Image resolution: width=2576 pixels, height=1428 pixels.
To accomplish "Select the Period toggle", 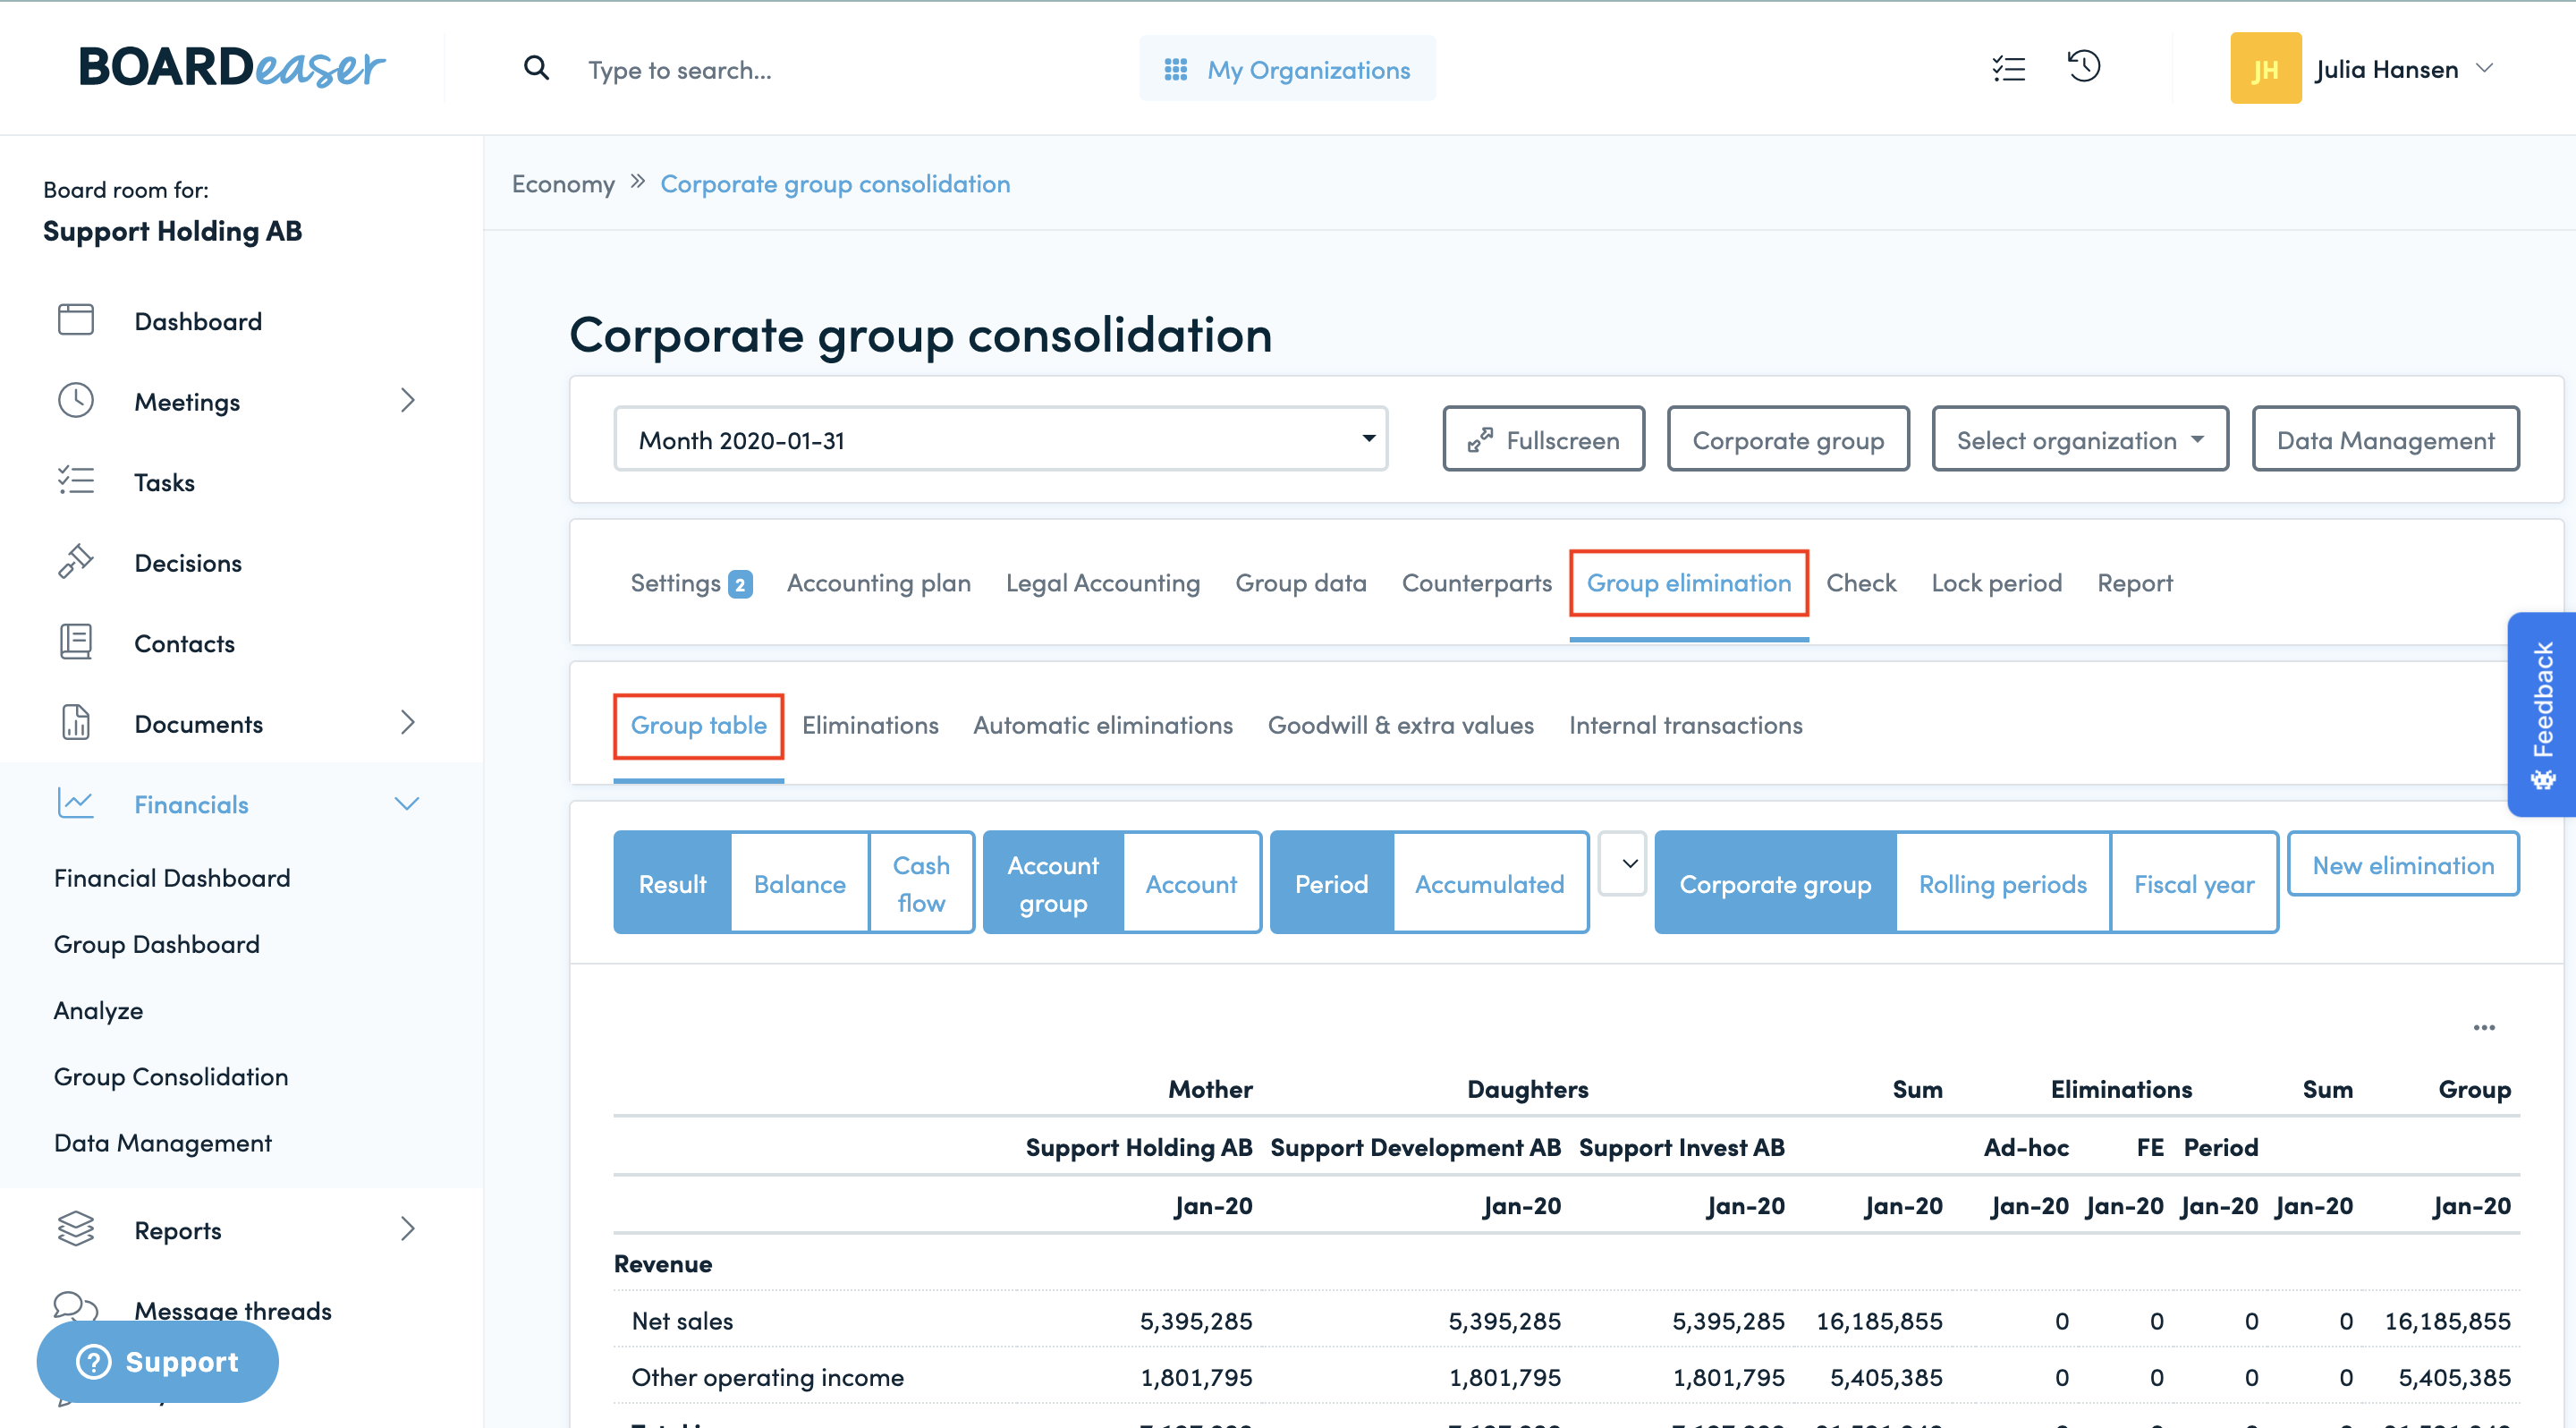I will 1331,883.
